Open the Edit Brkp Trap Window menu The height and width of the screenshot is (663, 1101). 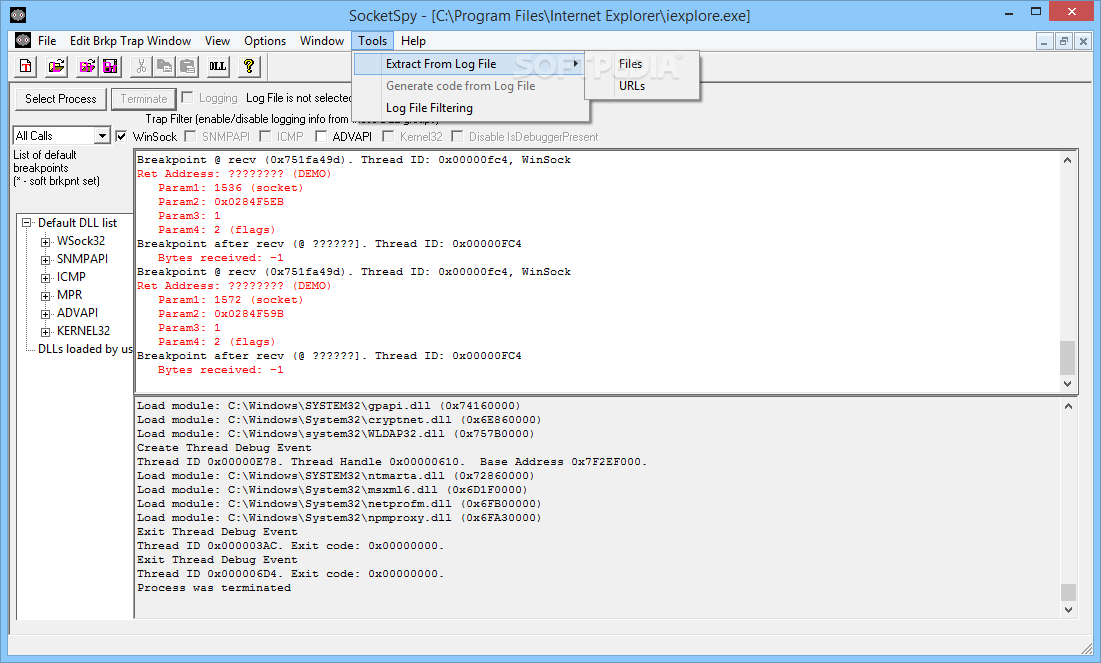point(131,41)
